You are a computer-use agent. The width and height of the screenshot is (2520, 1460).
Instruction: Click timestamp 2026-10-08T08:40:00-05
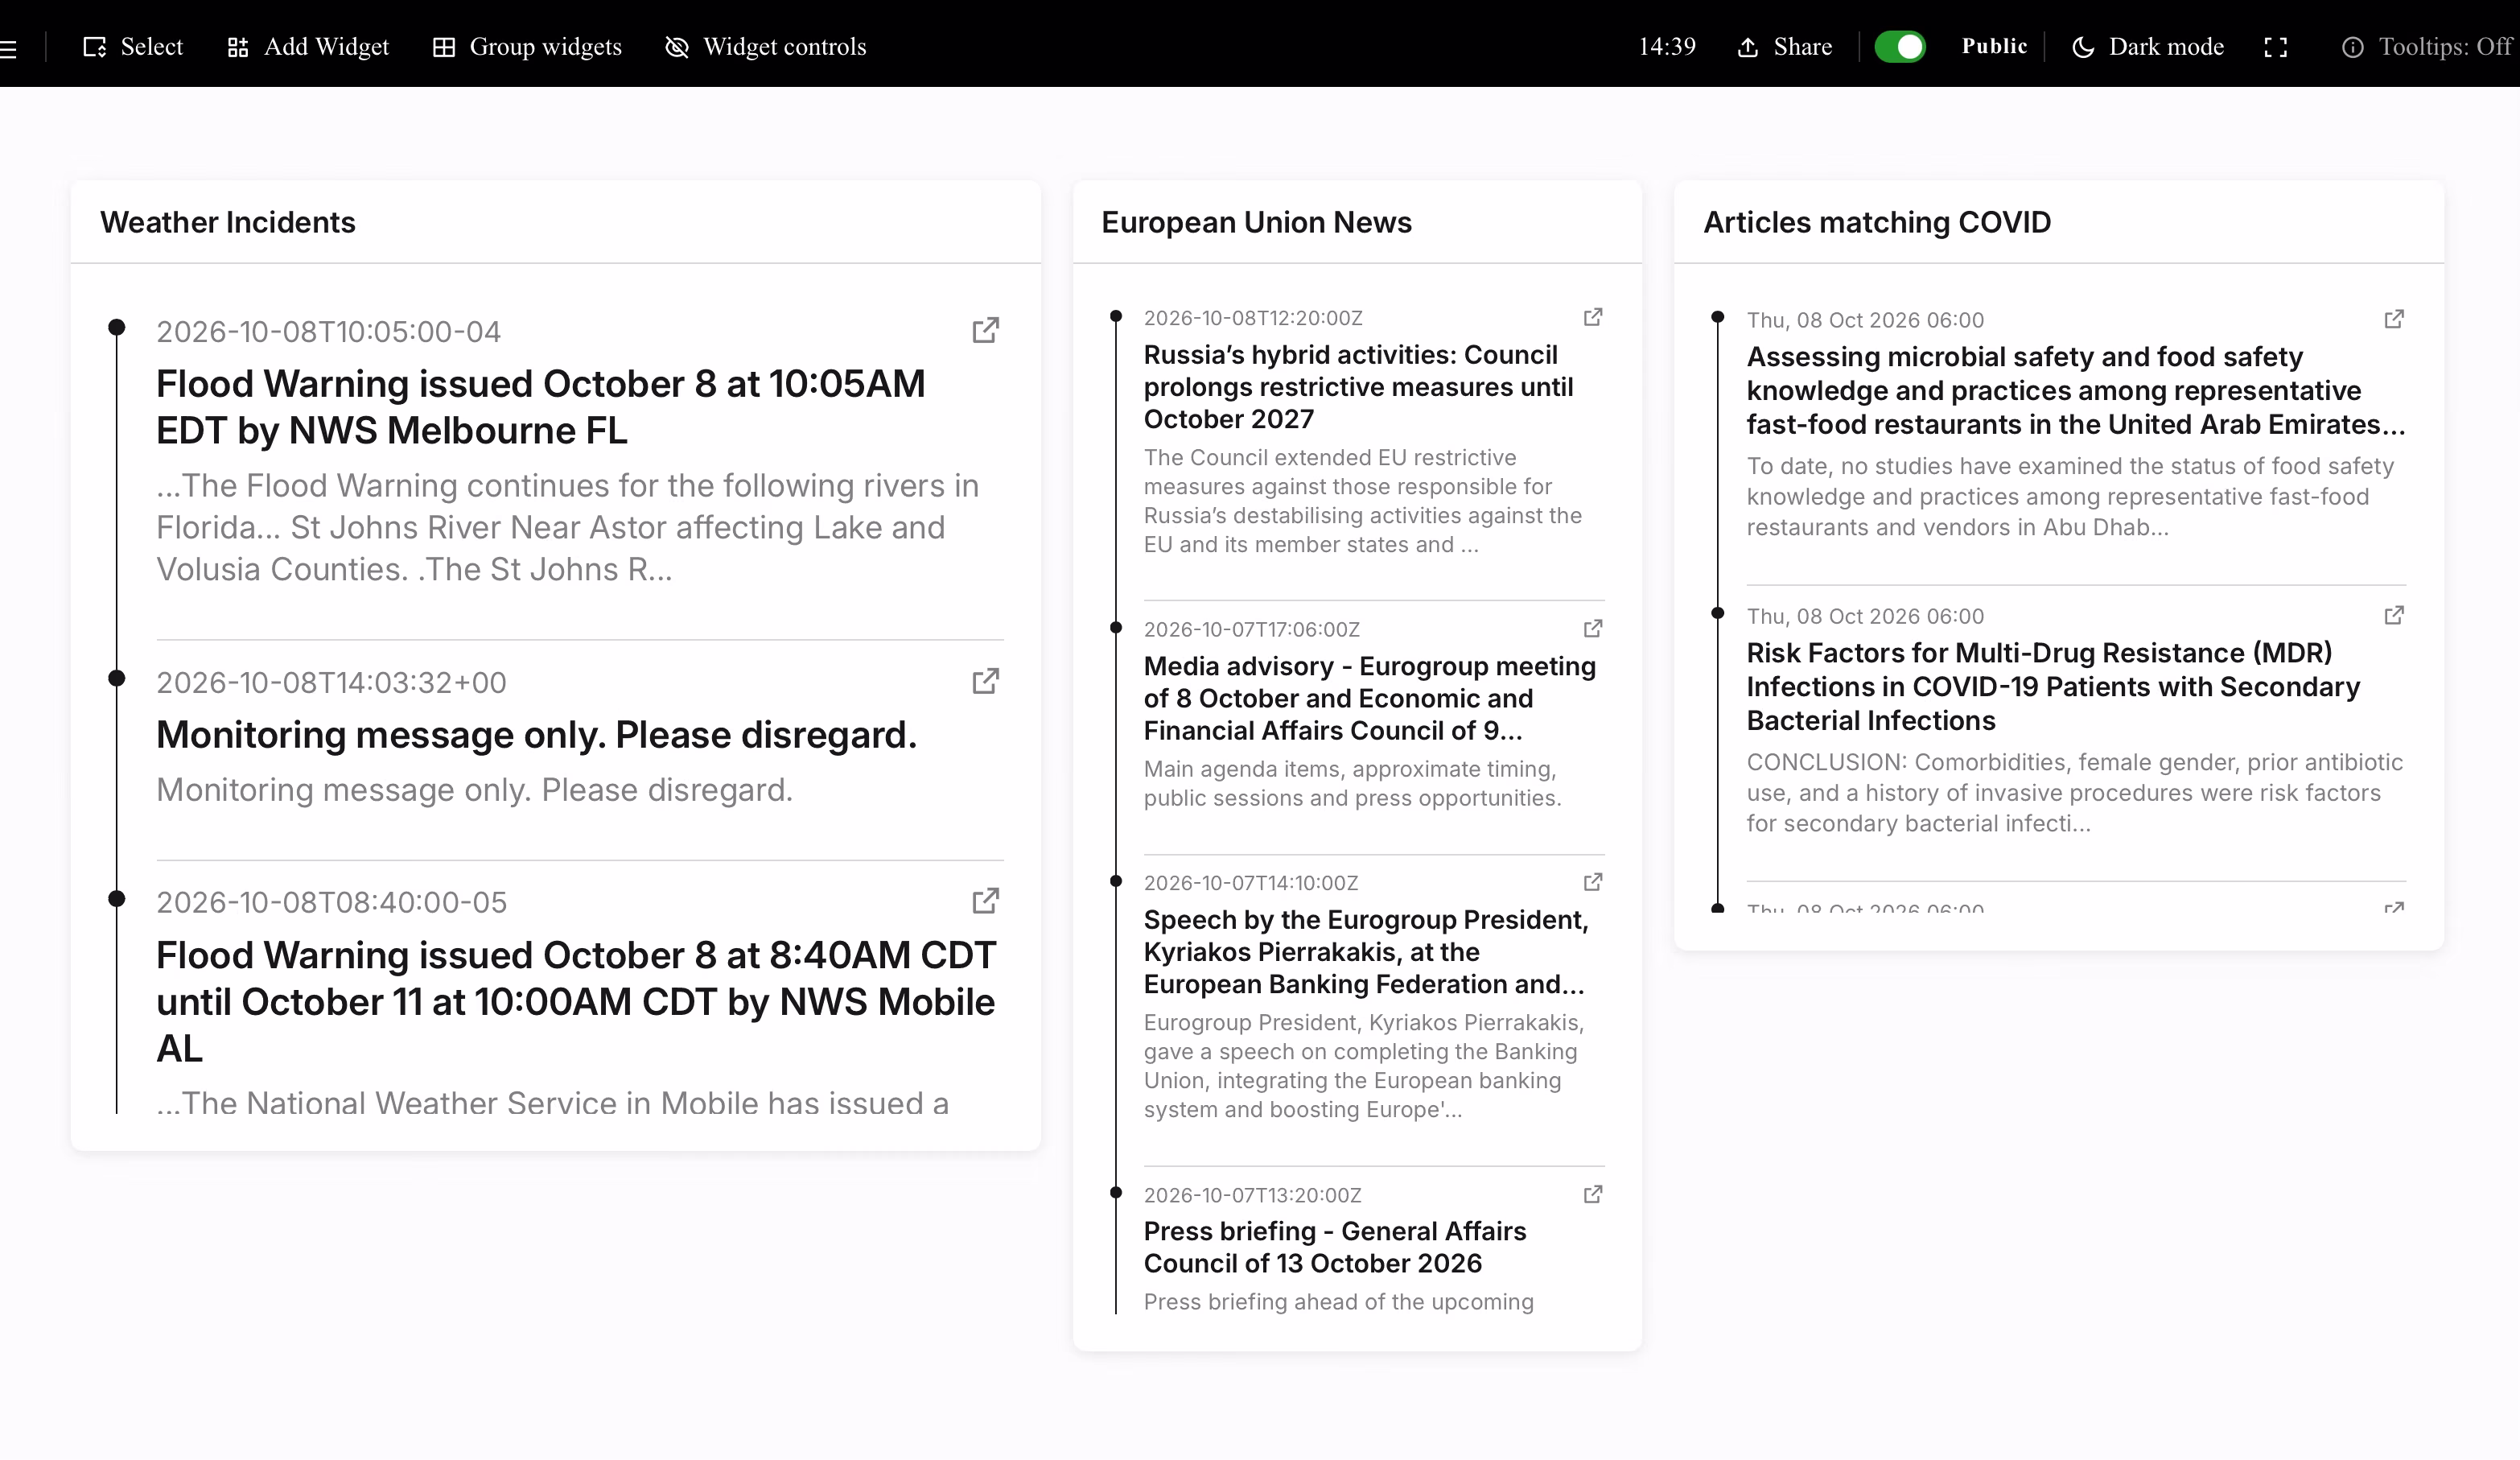tap(331, 903)
